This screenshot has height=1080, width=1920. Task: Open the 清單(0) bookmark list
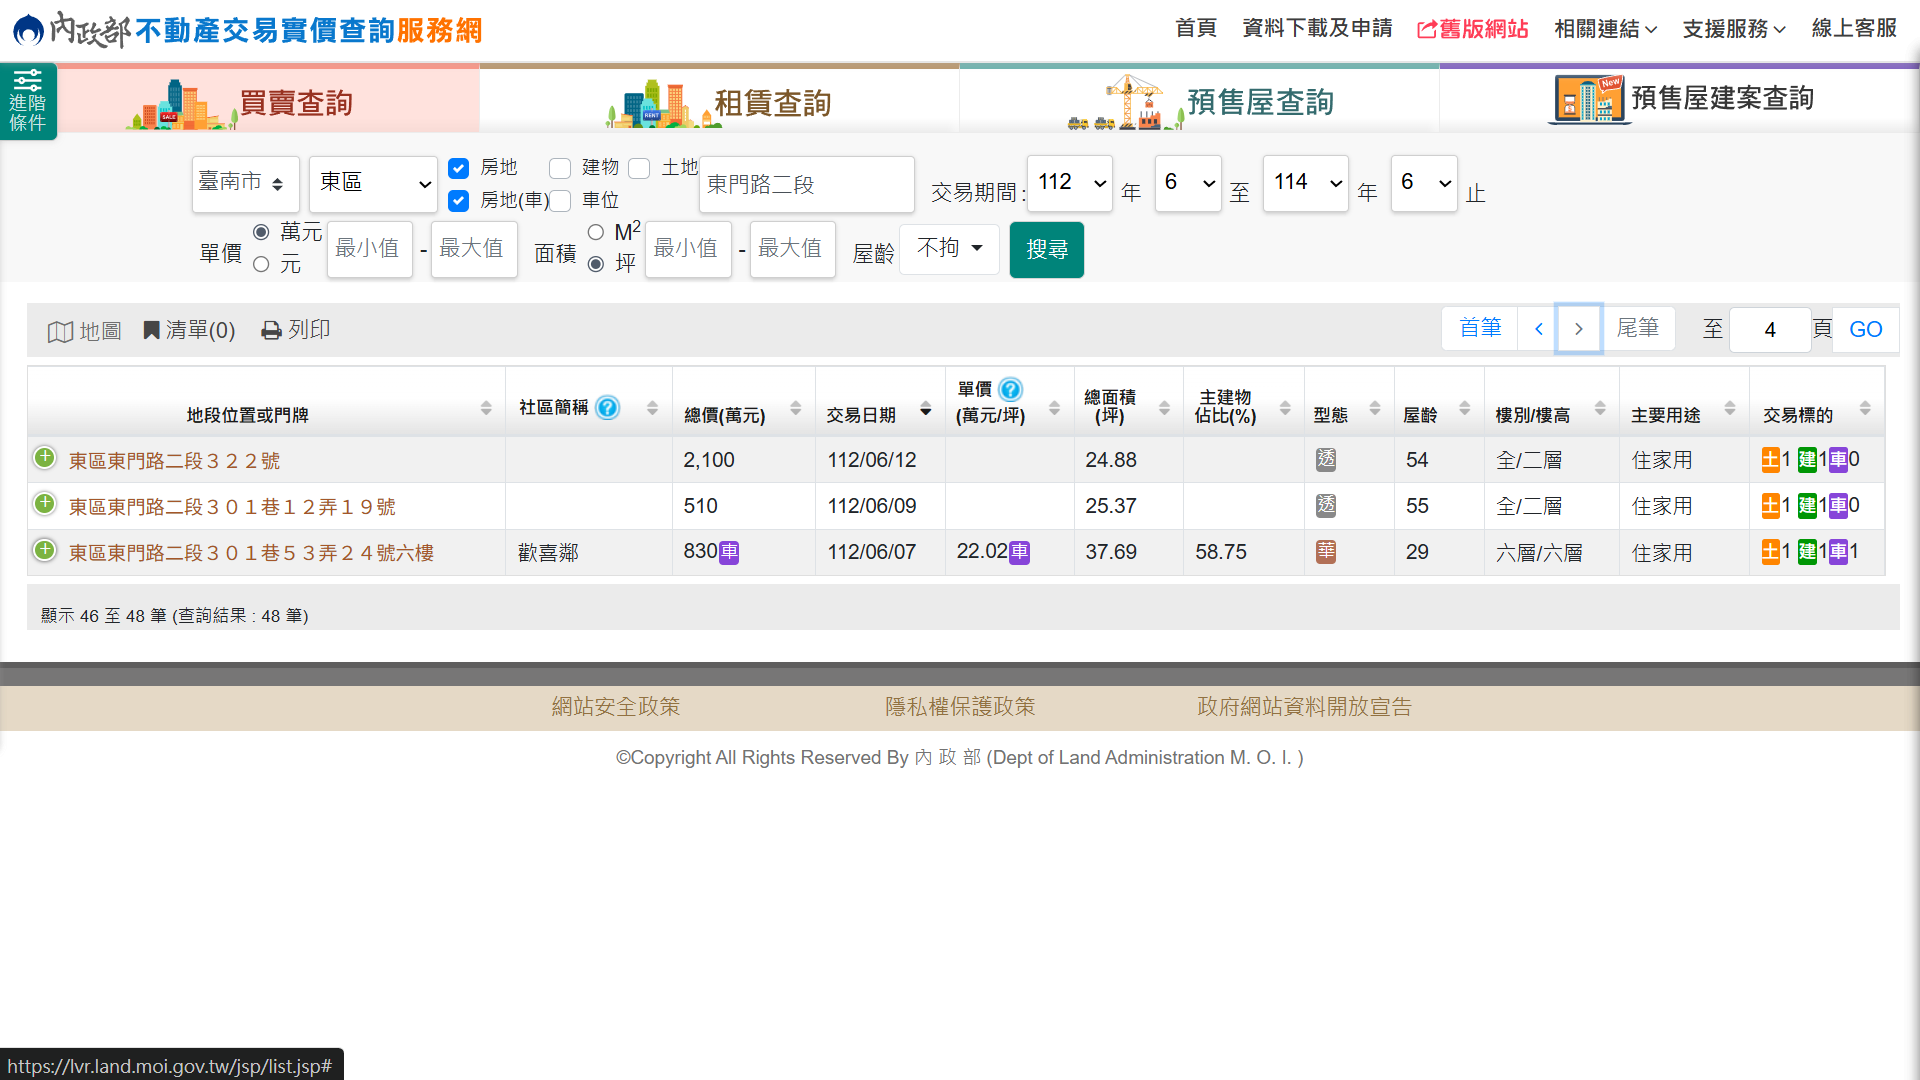pyautogui.click(x=189, y=330)
